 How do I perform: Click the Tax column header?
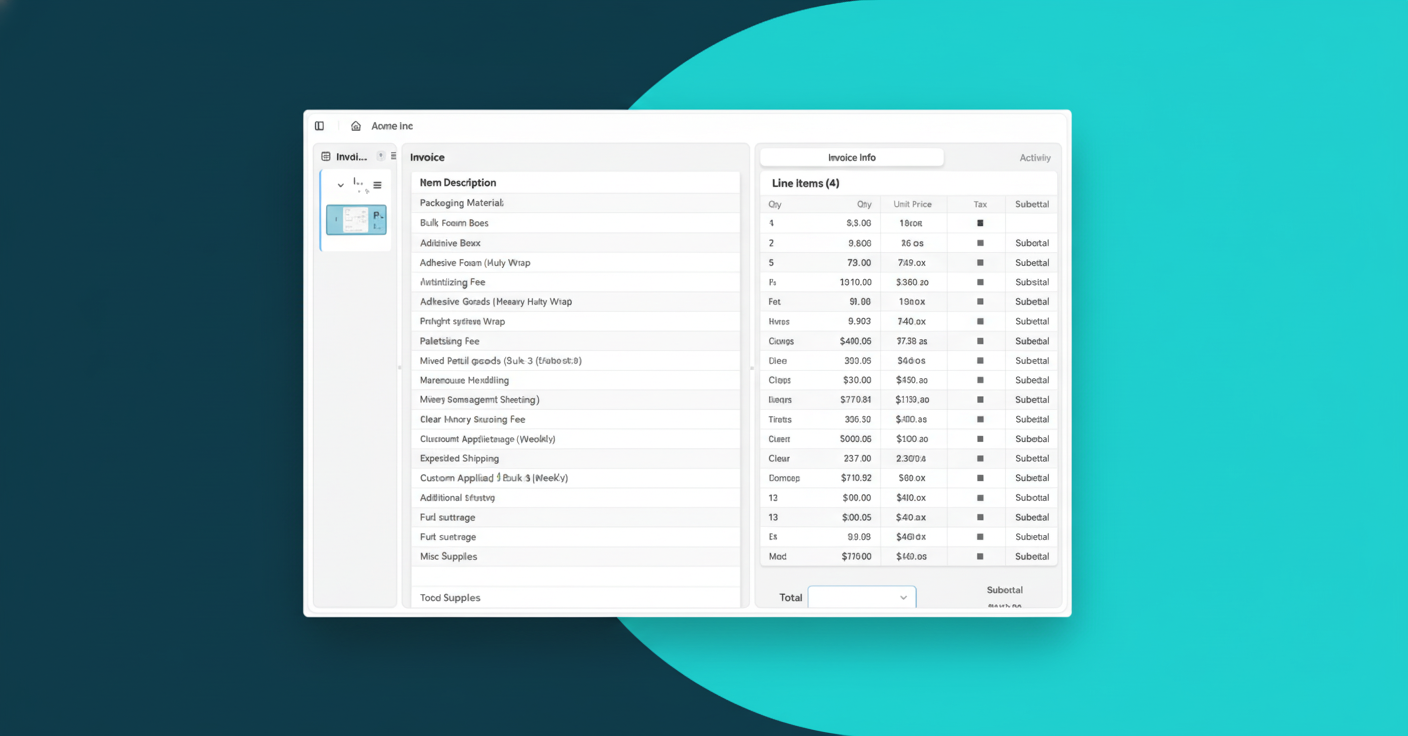click(980, 204)
